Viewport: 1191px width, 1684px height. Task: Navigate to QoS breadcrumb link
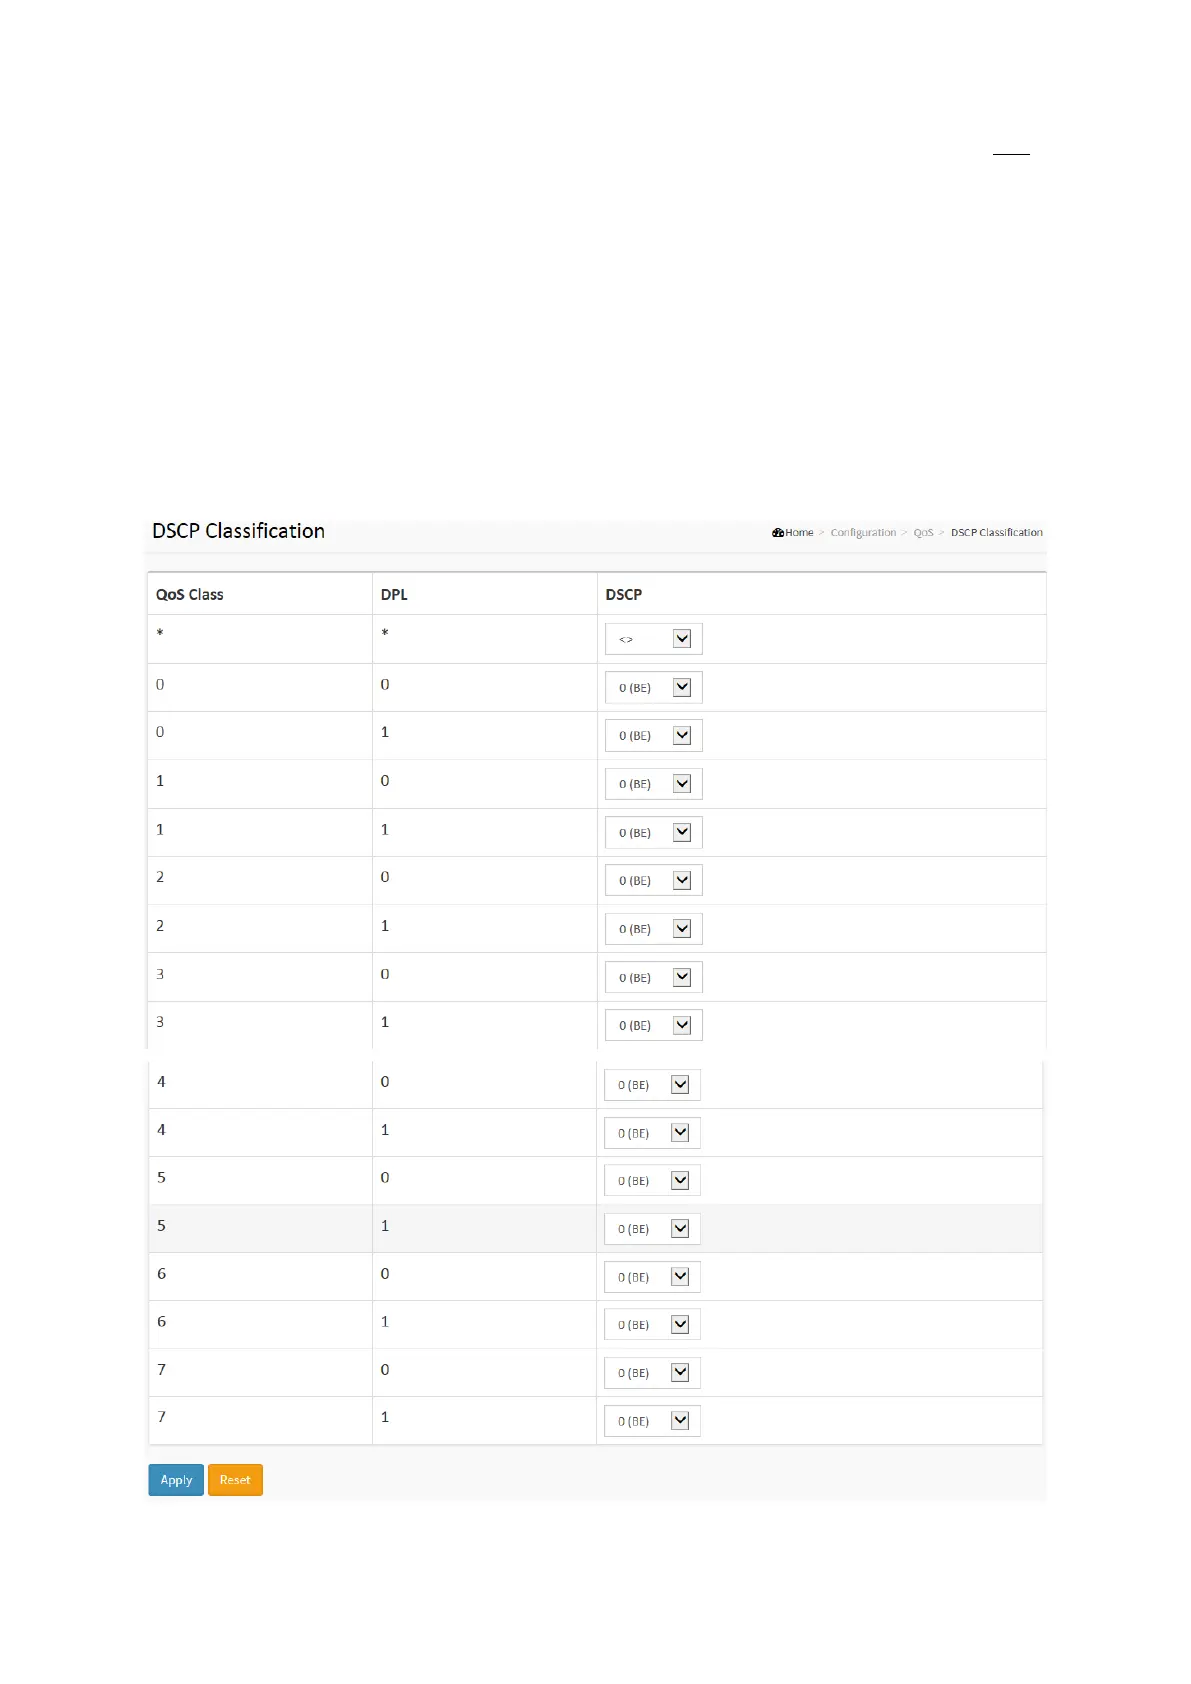coord(923,533)
